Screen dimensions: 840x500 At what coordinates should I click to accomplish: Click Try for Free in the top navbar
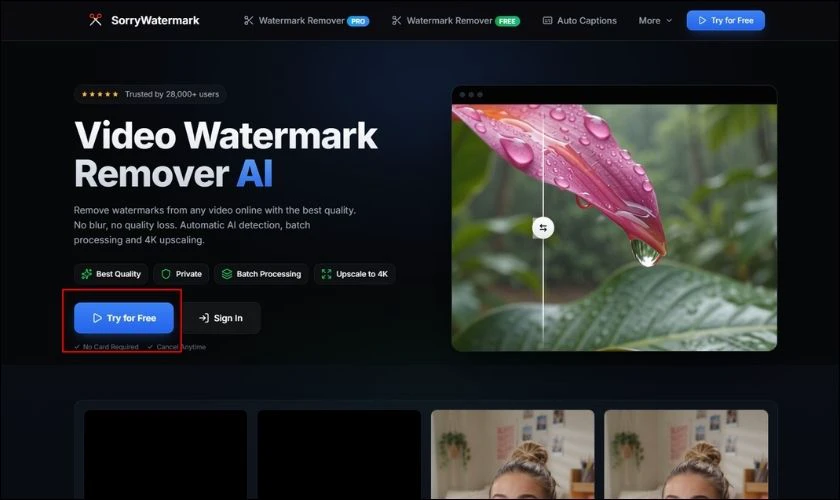(725, 20)
